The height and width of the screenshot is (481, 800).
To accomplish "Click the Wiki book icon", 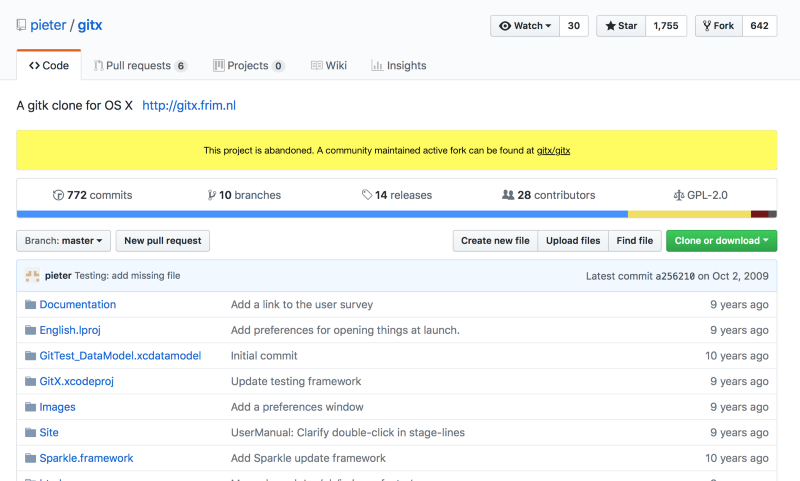I will point(316,65).
